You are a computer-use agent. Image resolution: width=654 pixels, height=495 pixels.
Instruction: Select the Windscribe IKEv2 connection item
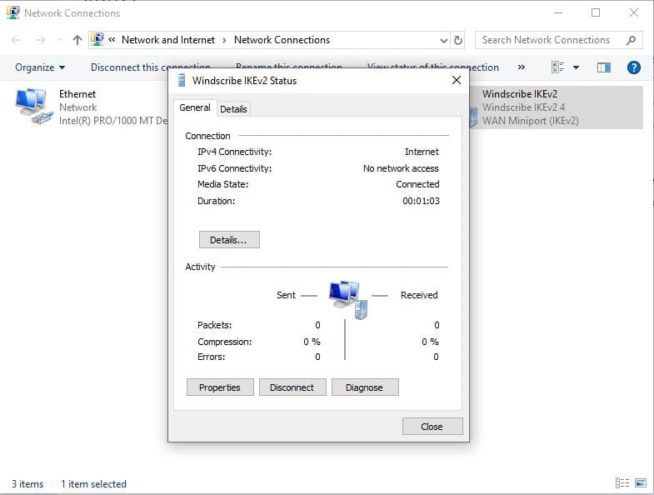556,107
